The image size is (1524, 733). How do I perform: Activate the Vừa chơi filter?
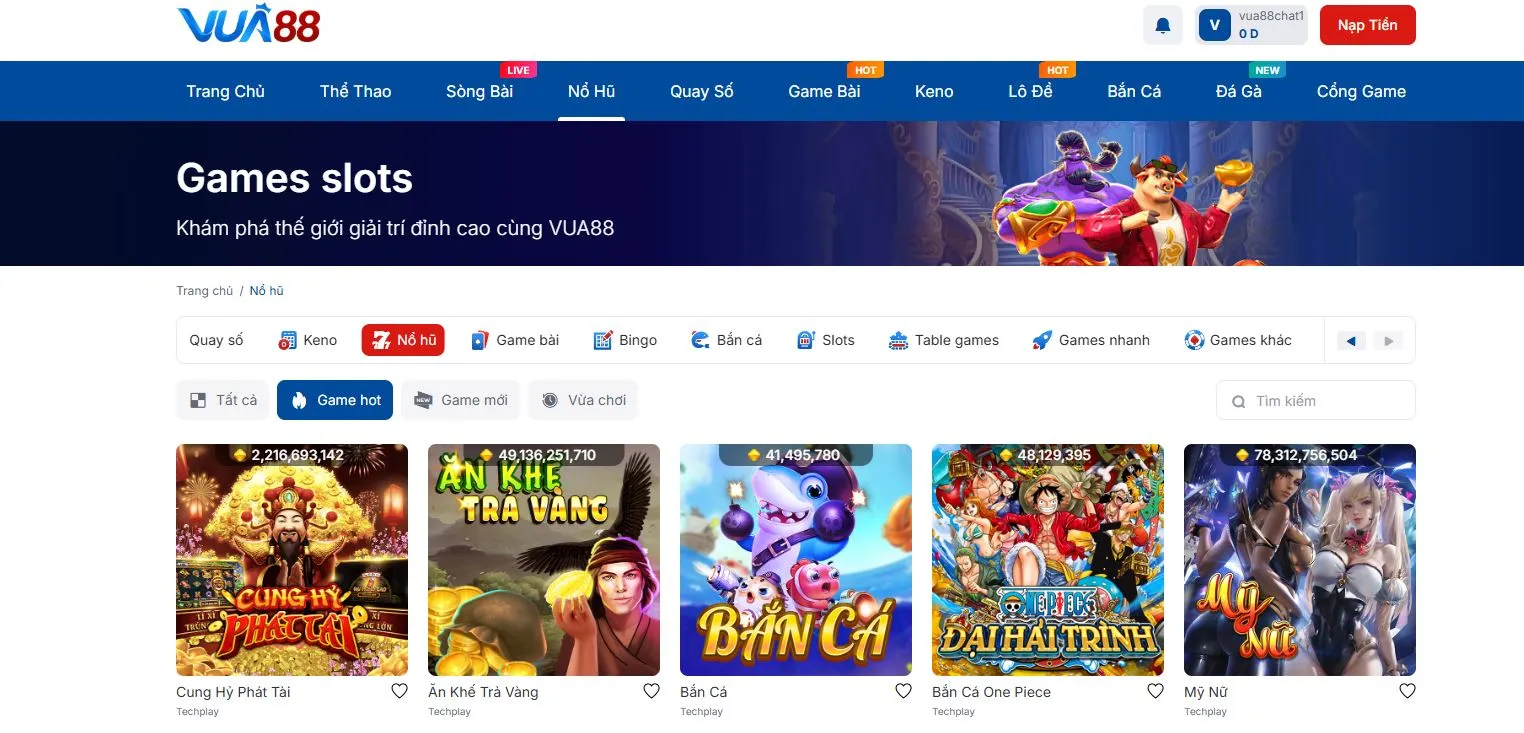click(x=583, y=399)
